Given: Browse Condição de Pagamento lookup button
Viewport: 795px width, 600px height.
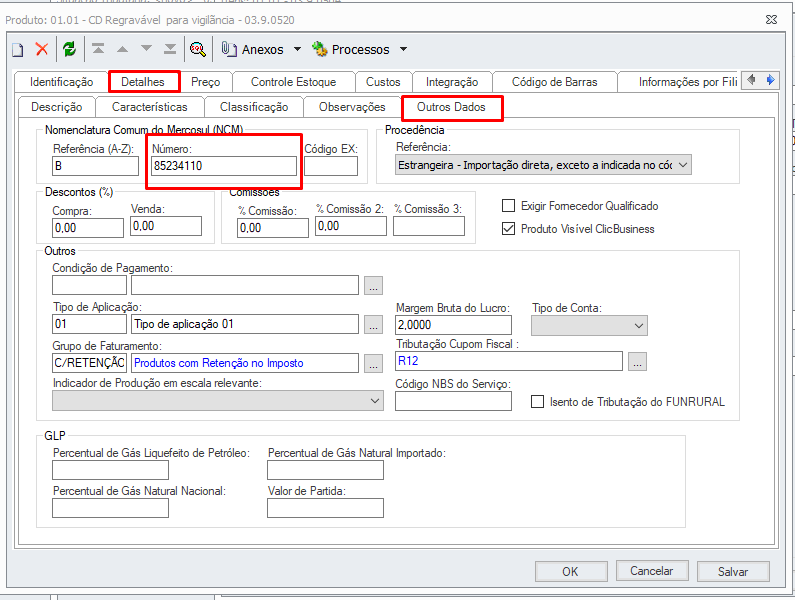Looking at the screenshot, I should click(373, 286).
